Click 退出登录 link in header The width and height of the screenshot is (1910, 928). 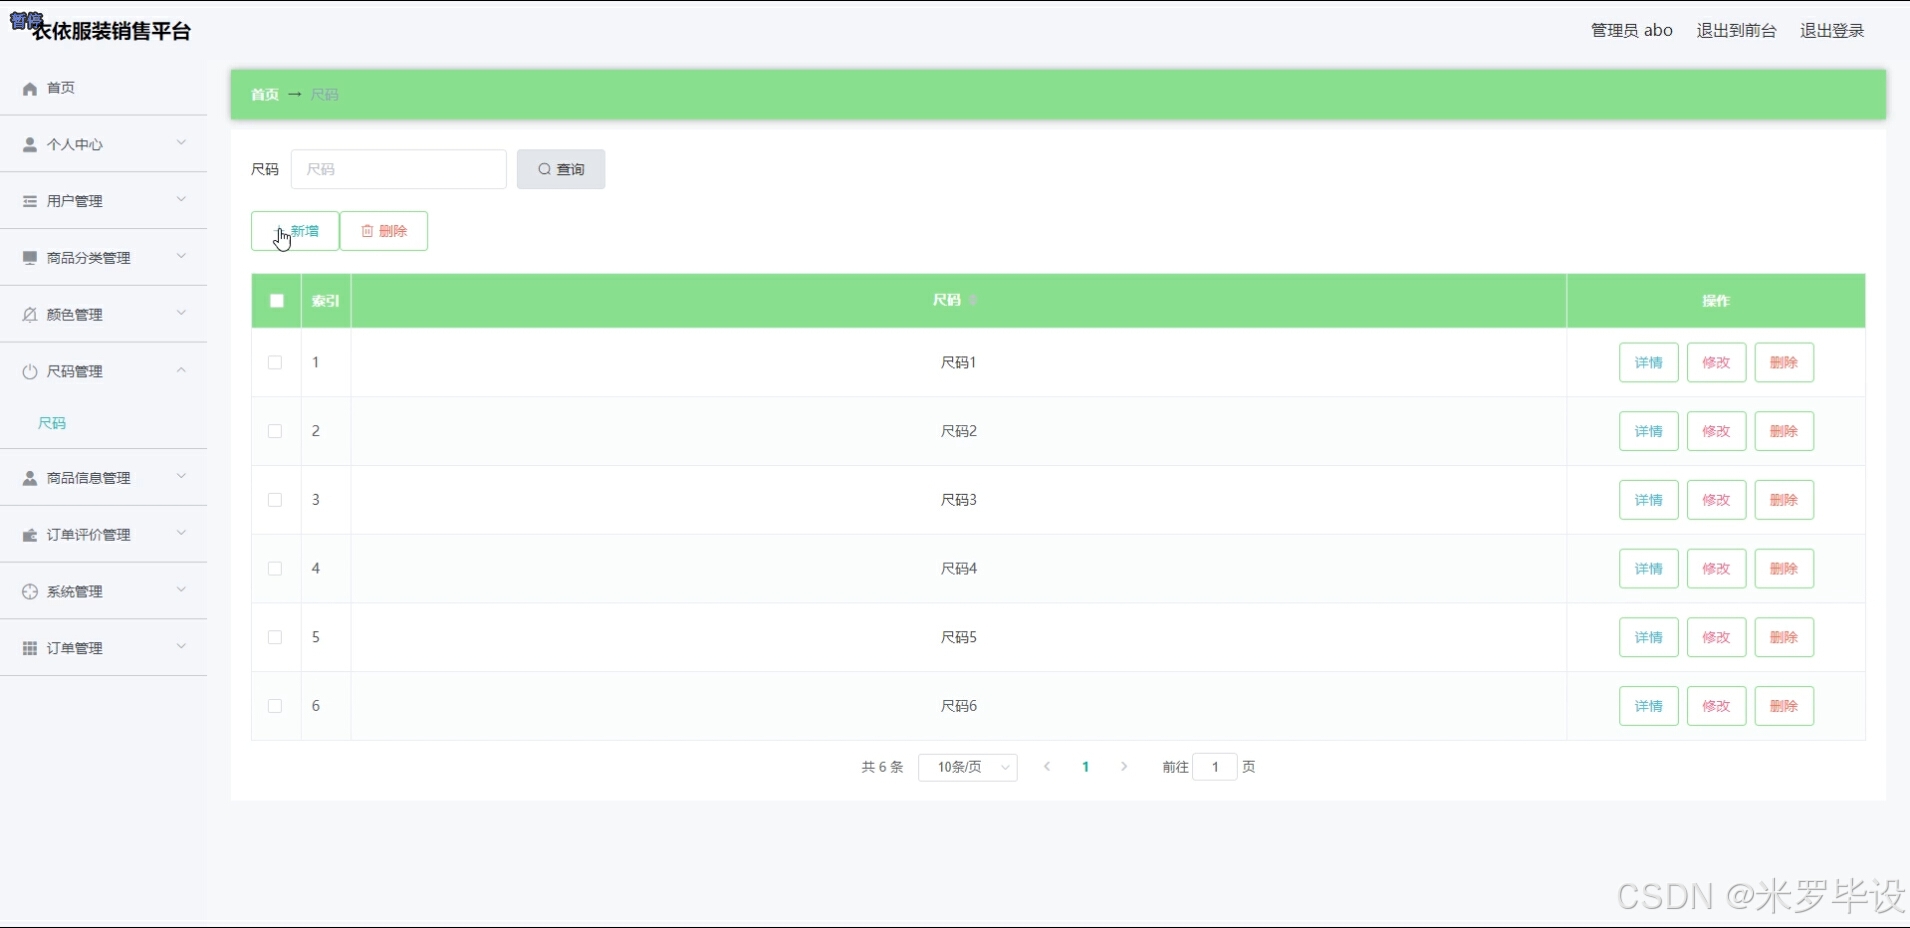1832,30
